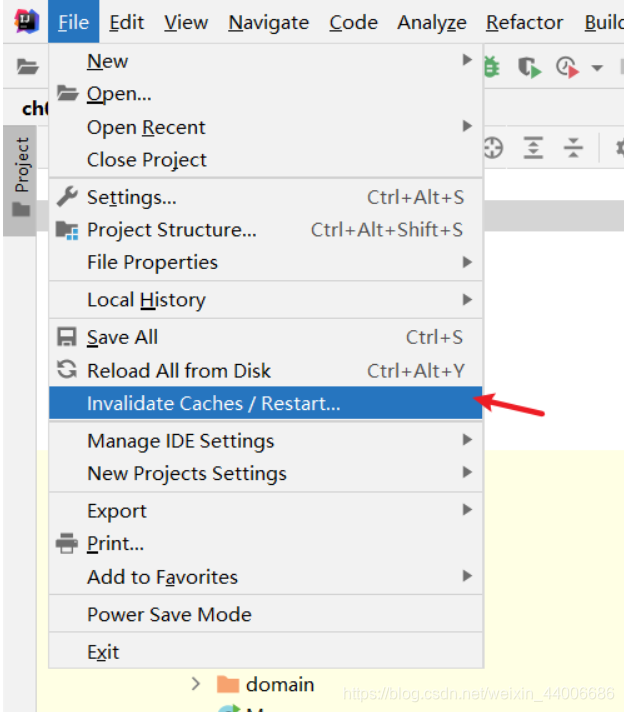Click the arrow next to New

click(467, 59)
